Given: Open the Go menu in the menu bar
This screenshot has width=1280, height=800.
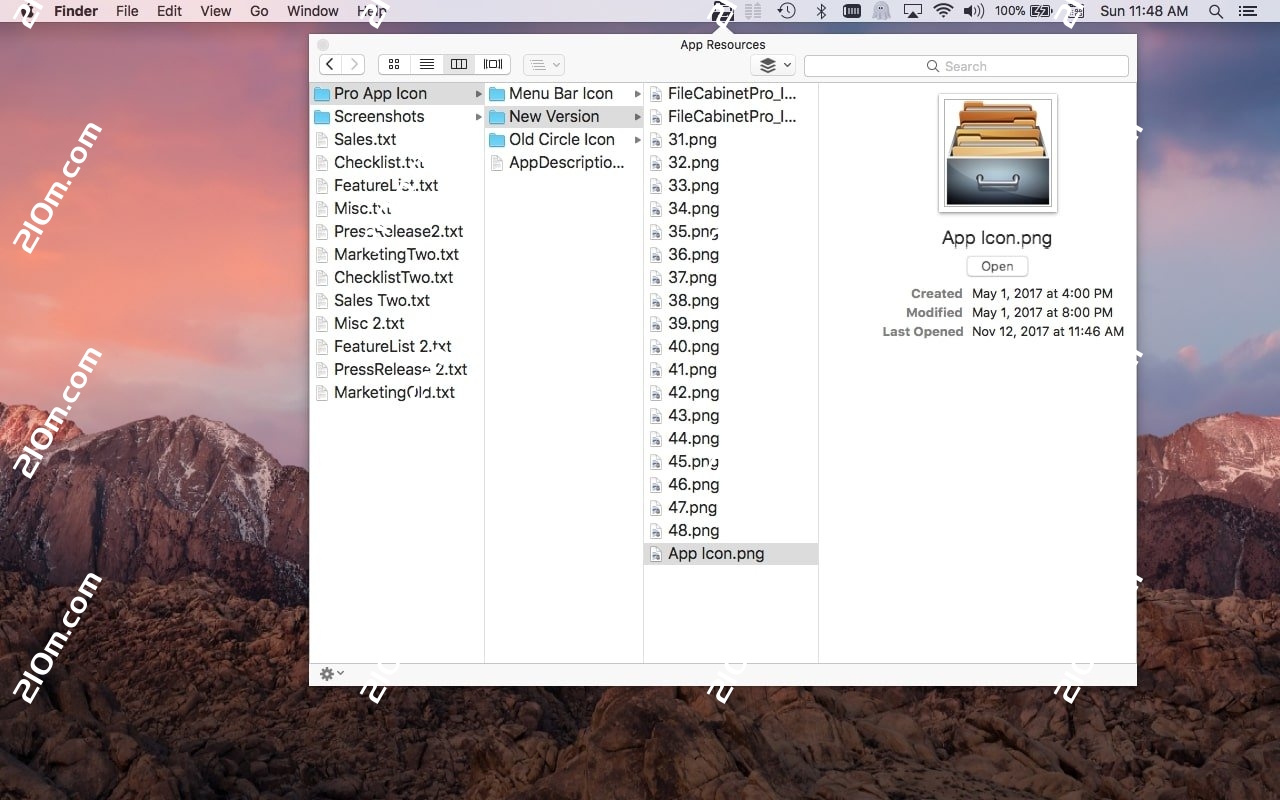Looking at the screenshot, I should point(258,11).
